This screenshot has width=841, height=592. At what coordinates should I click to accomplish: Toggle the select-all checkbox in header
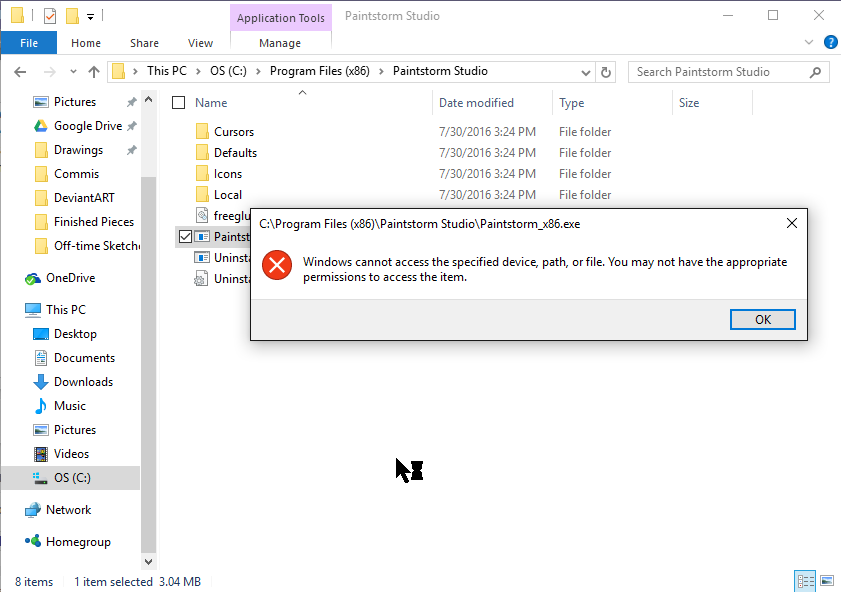click(x=179, y=102)
